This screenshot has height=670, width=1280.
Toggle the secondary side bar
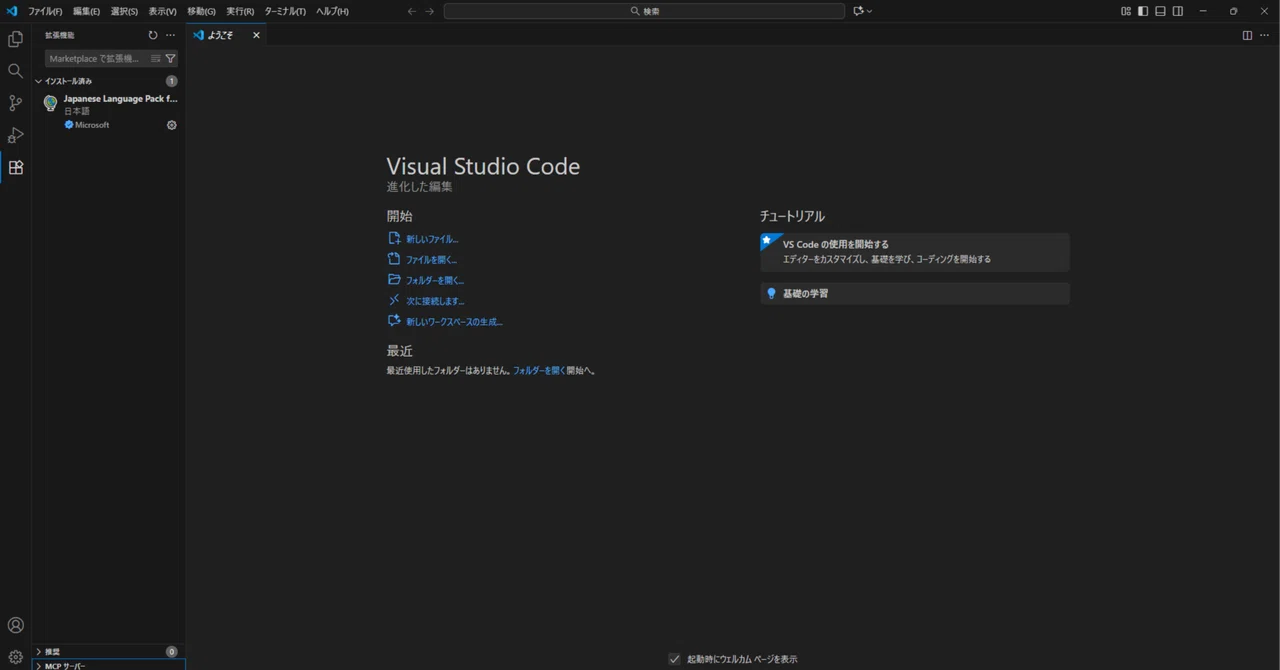[x=1178, y=11]
